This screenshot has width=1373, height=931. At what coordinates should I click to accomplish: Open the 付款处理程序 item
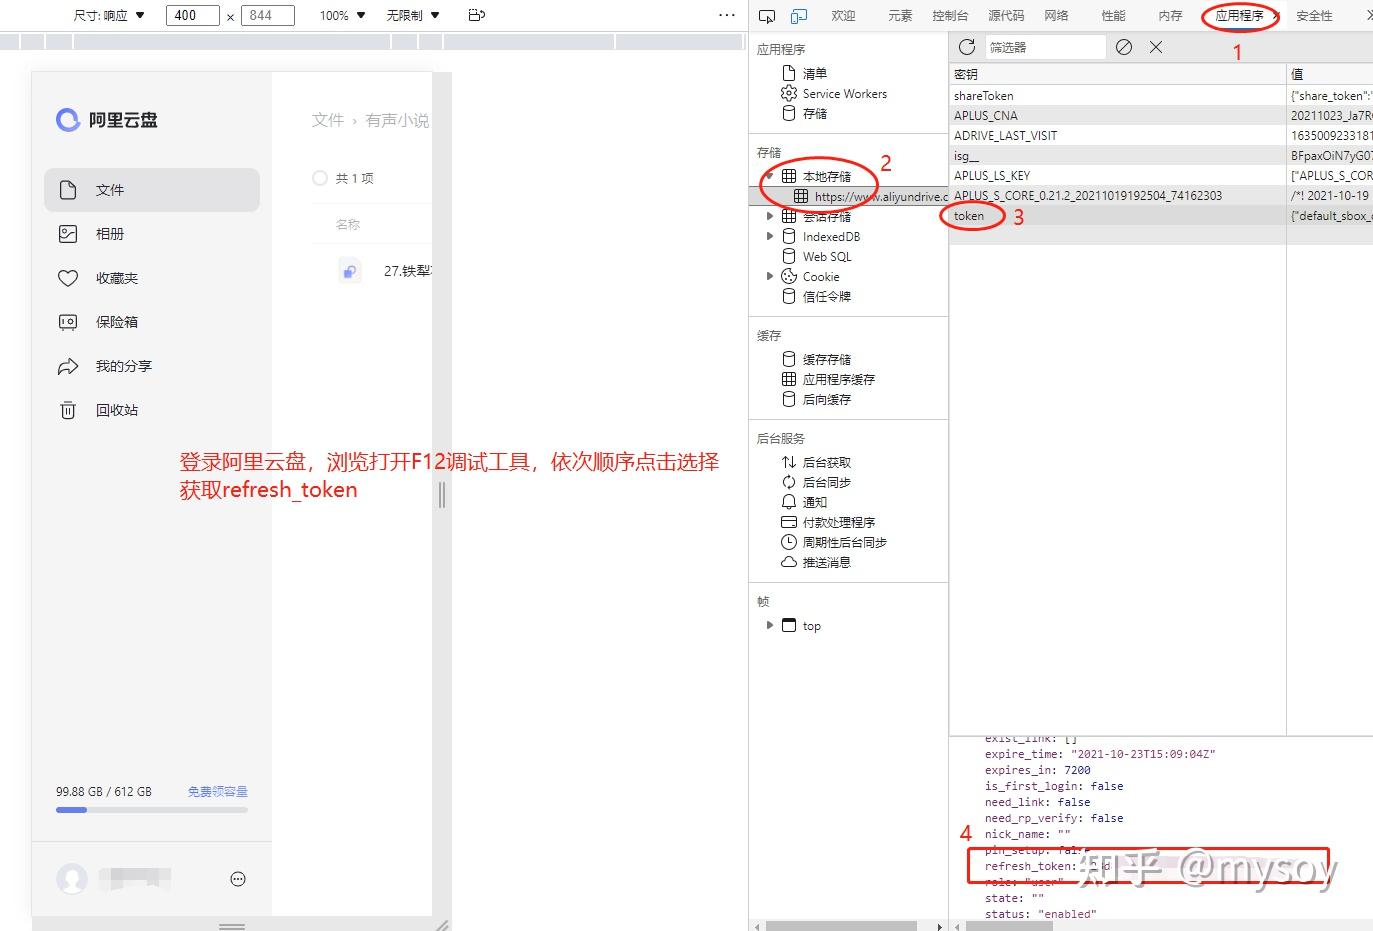[838, 522]
